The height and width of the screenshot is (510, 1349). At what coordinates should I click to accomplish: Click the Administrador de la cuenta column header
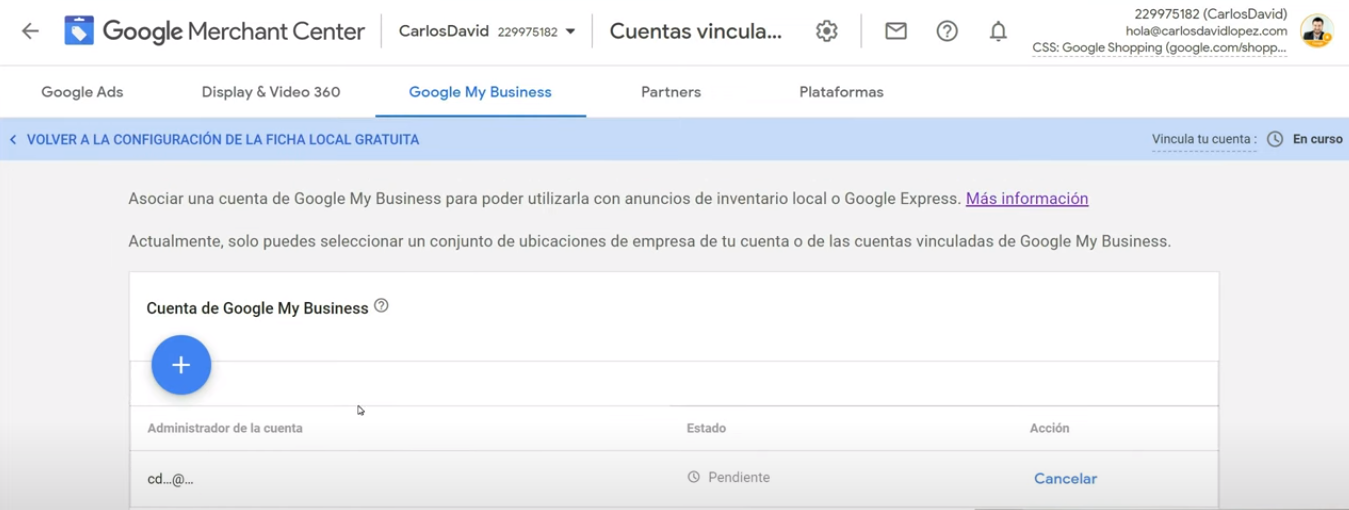[x=225, y=428]
